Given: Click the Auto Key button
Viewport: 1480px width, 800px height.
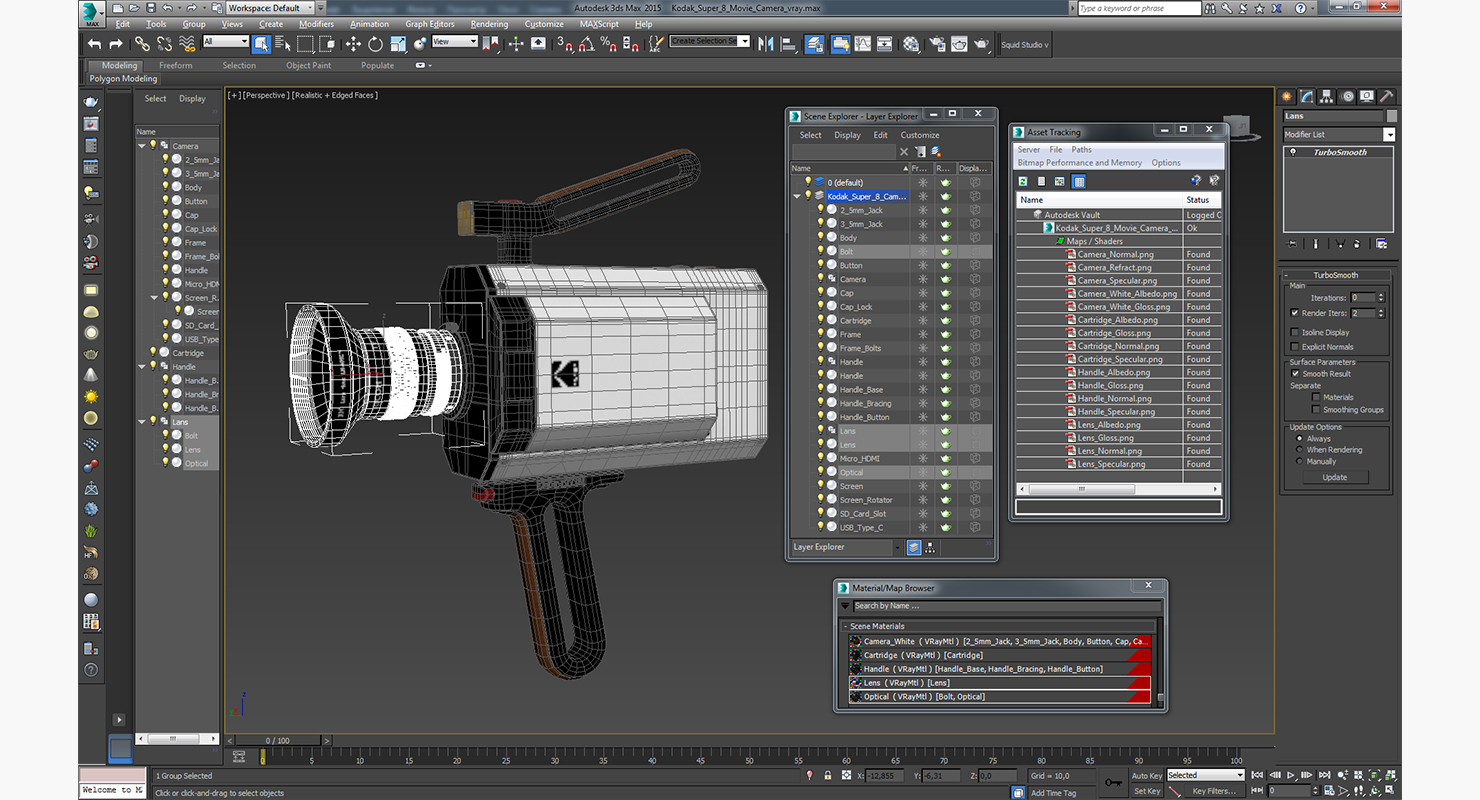Looking at the screenshot, I should pyautogui.click(x=1147, y=775).
